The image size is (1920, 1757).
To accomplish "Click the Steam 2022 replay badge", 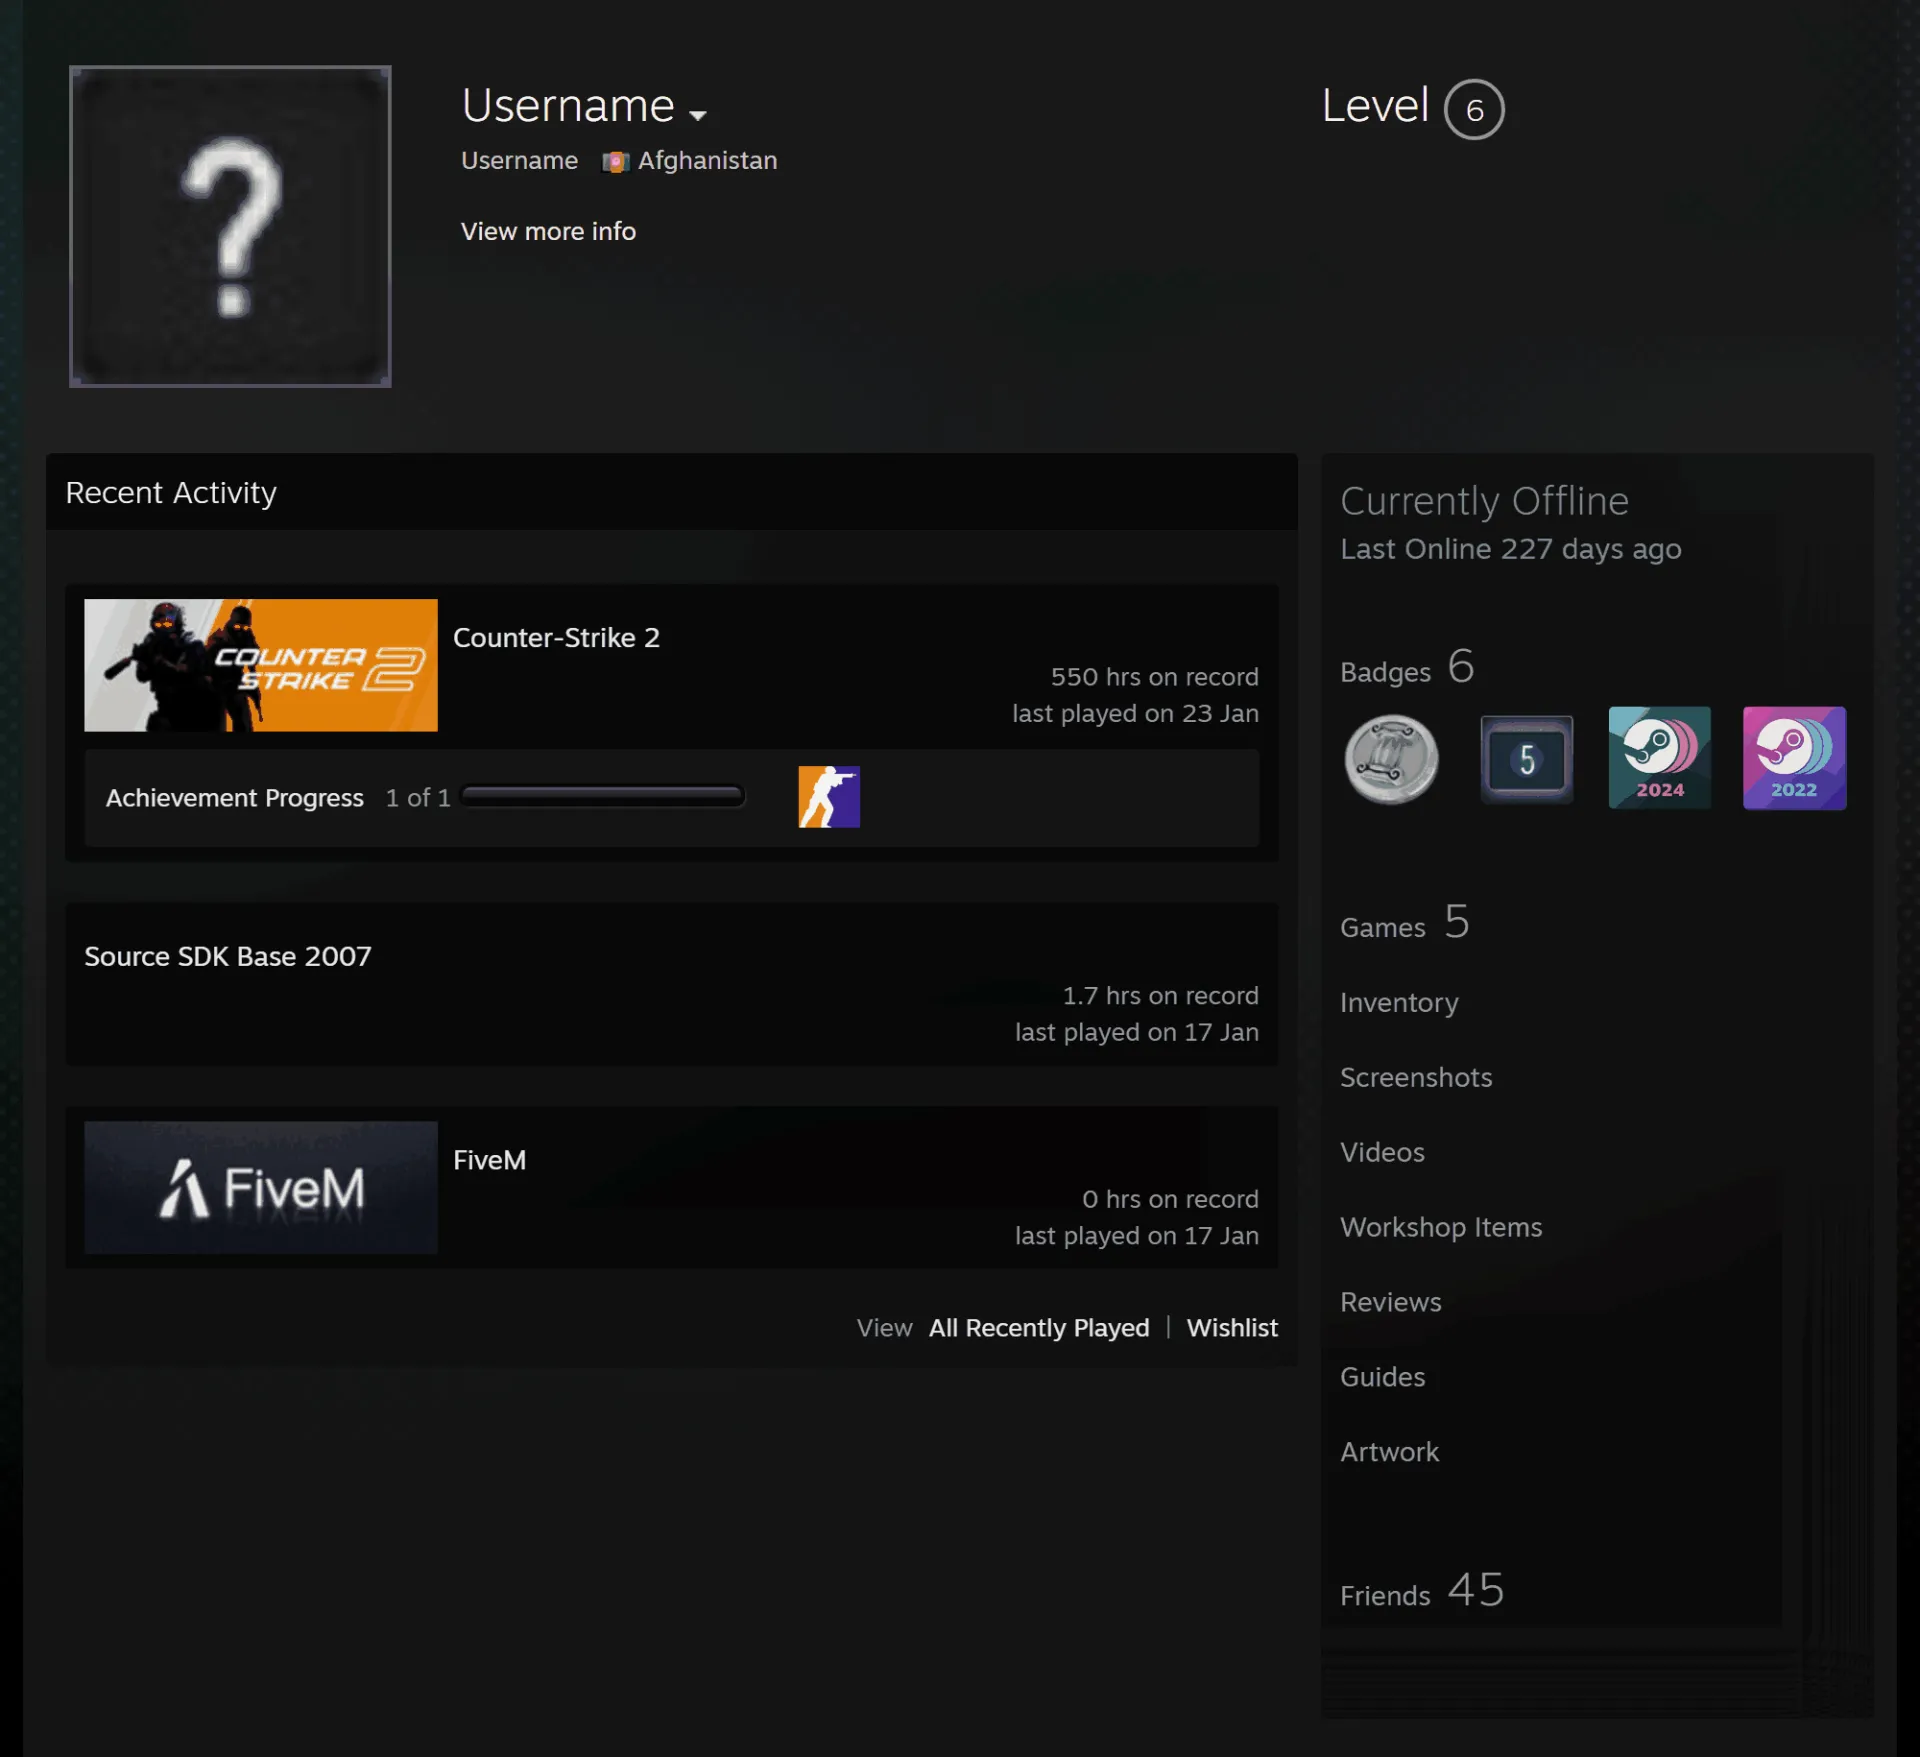I will [x=1795, y=758].
